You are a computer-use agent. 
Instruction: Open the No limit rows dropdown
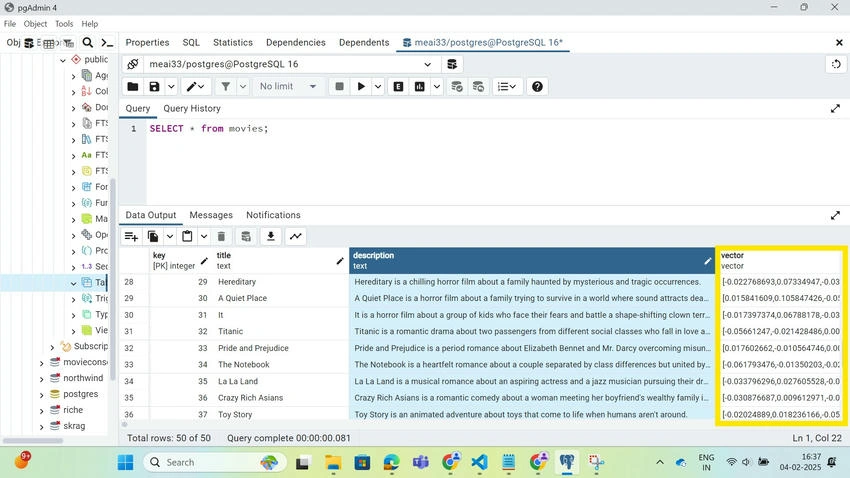288,87
